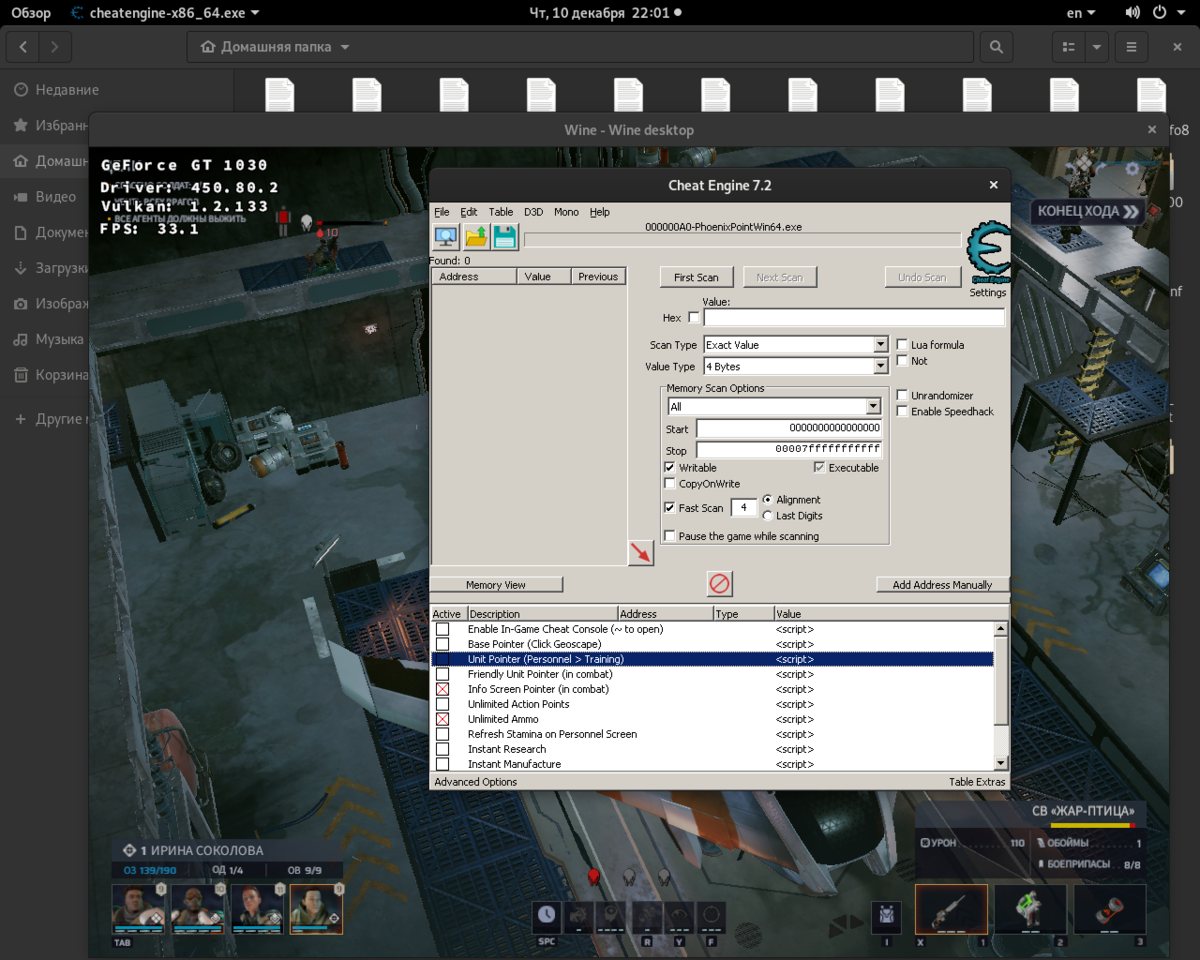Viewport: 1200px width, 960px height.
Task: Click the red no-entry delete-all-addresses icon
Action: click(719, 583)
